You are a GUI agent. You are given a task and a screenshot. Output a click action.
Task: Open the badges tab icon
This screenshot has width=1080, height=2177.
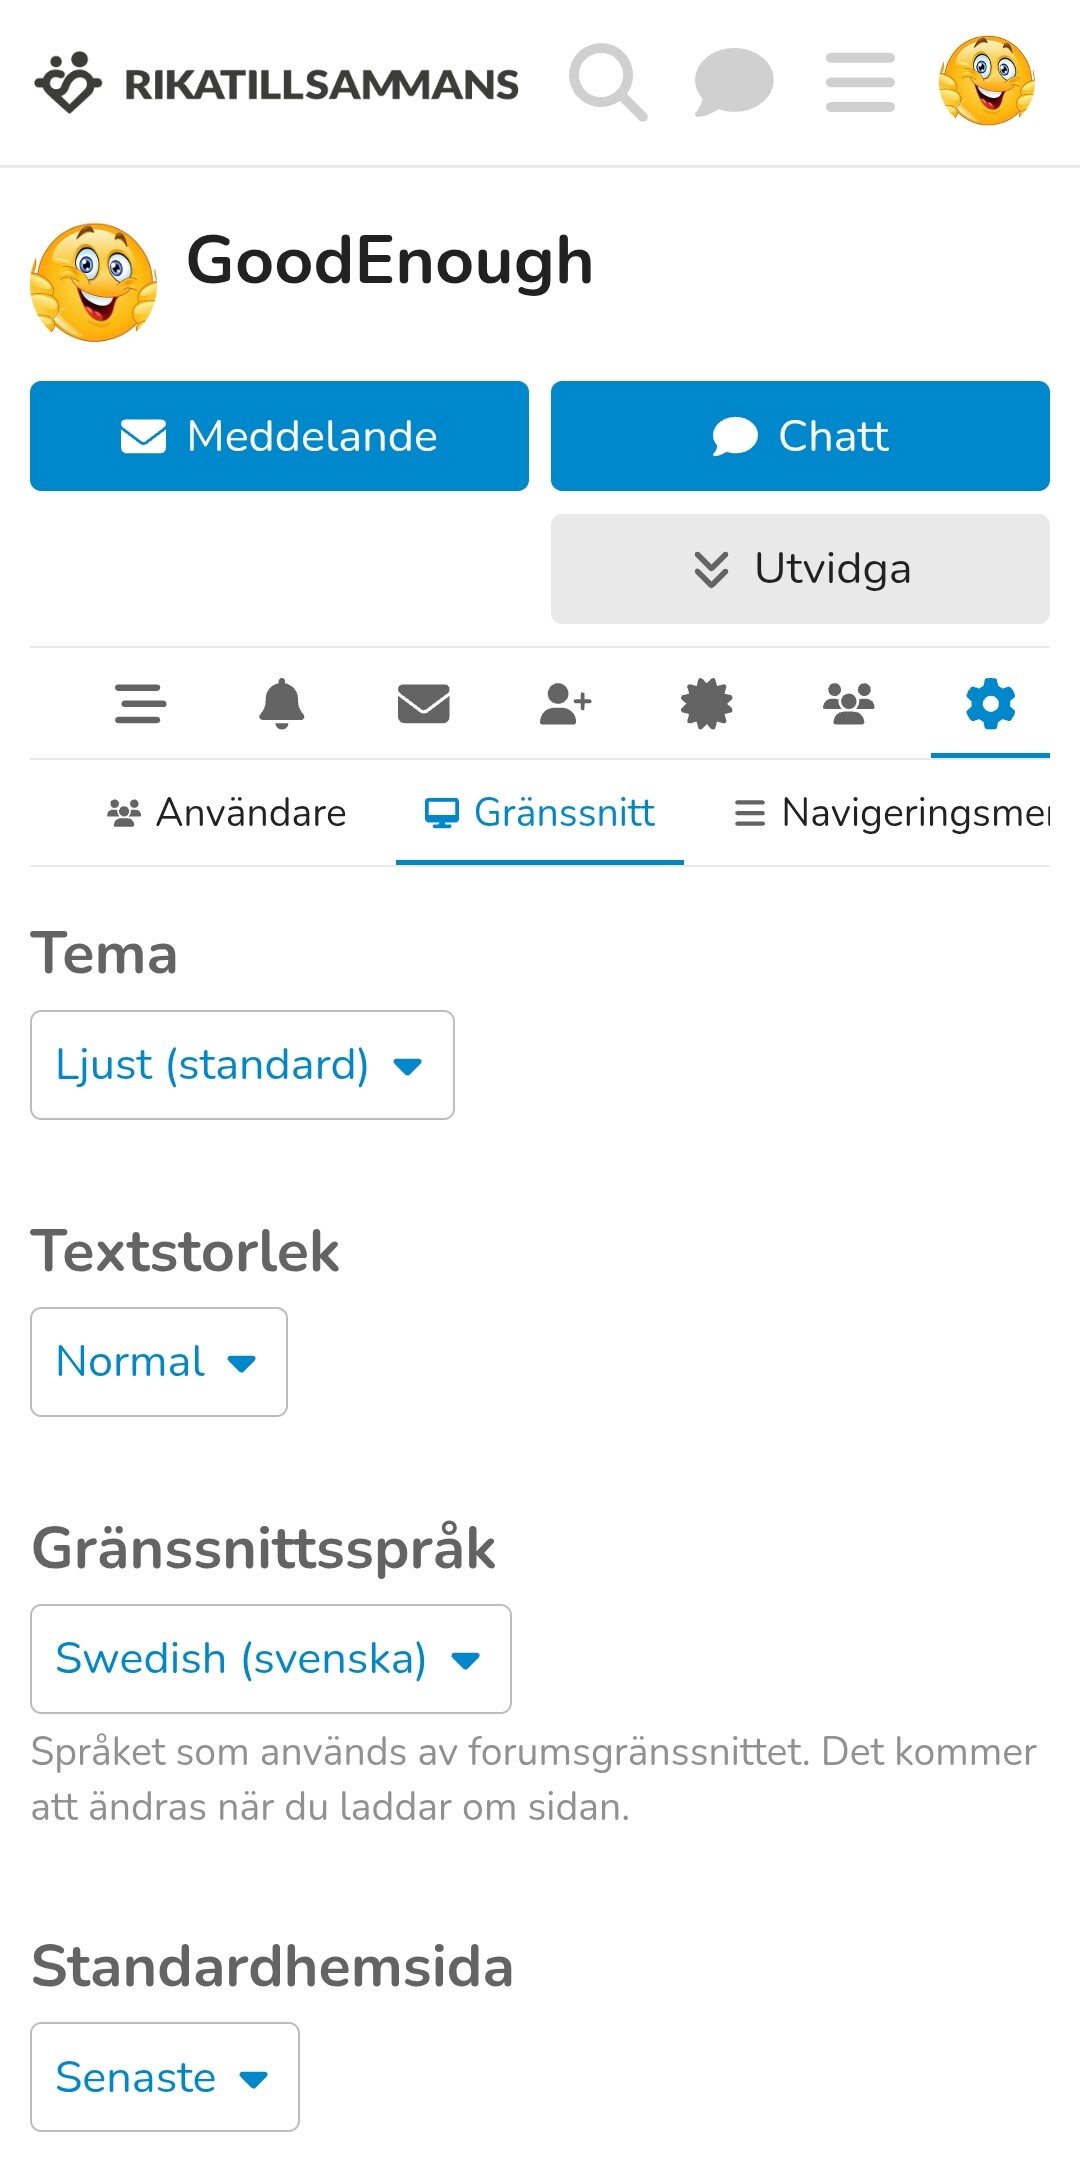tap(707, 704)
